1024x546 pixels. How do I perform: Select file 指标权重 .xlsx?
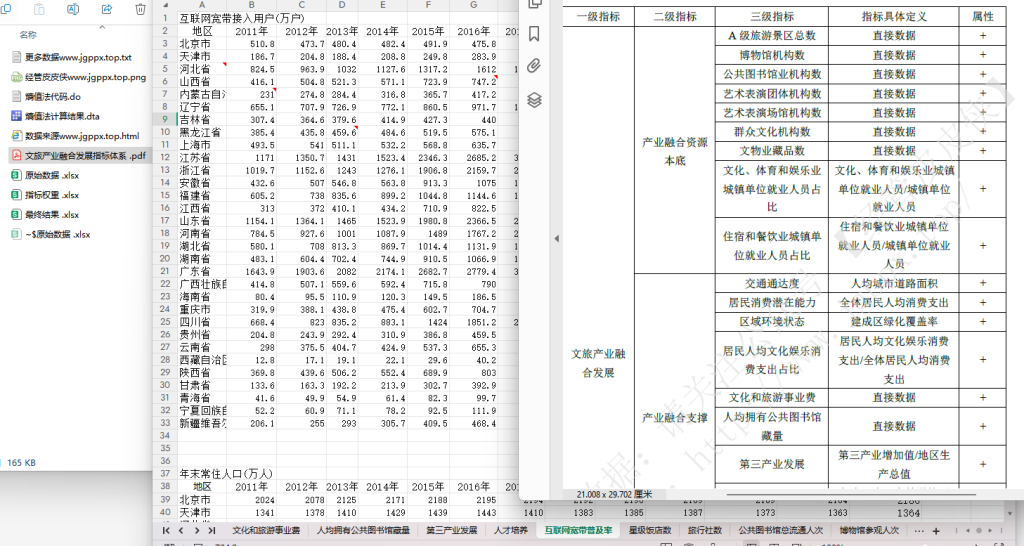(x=45, y=195)
